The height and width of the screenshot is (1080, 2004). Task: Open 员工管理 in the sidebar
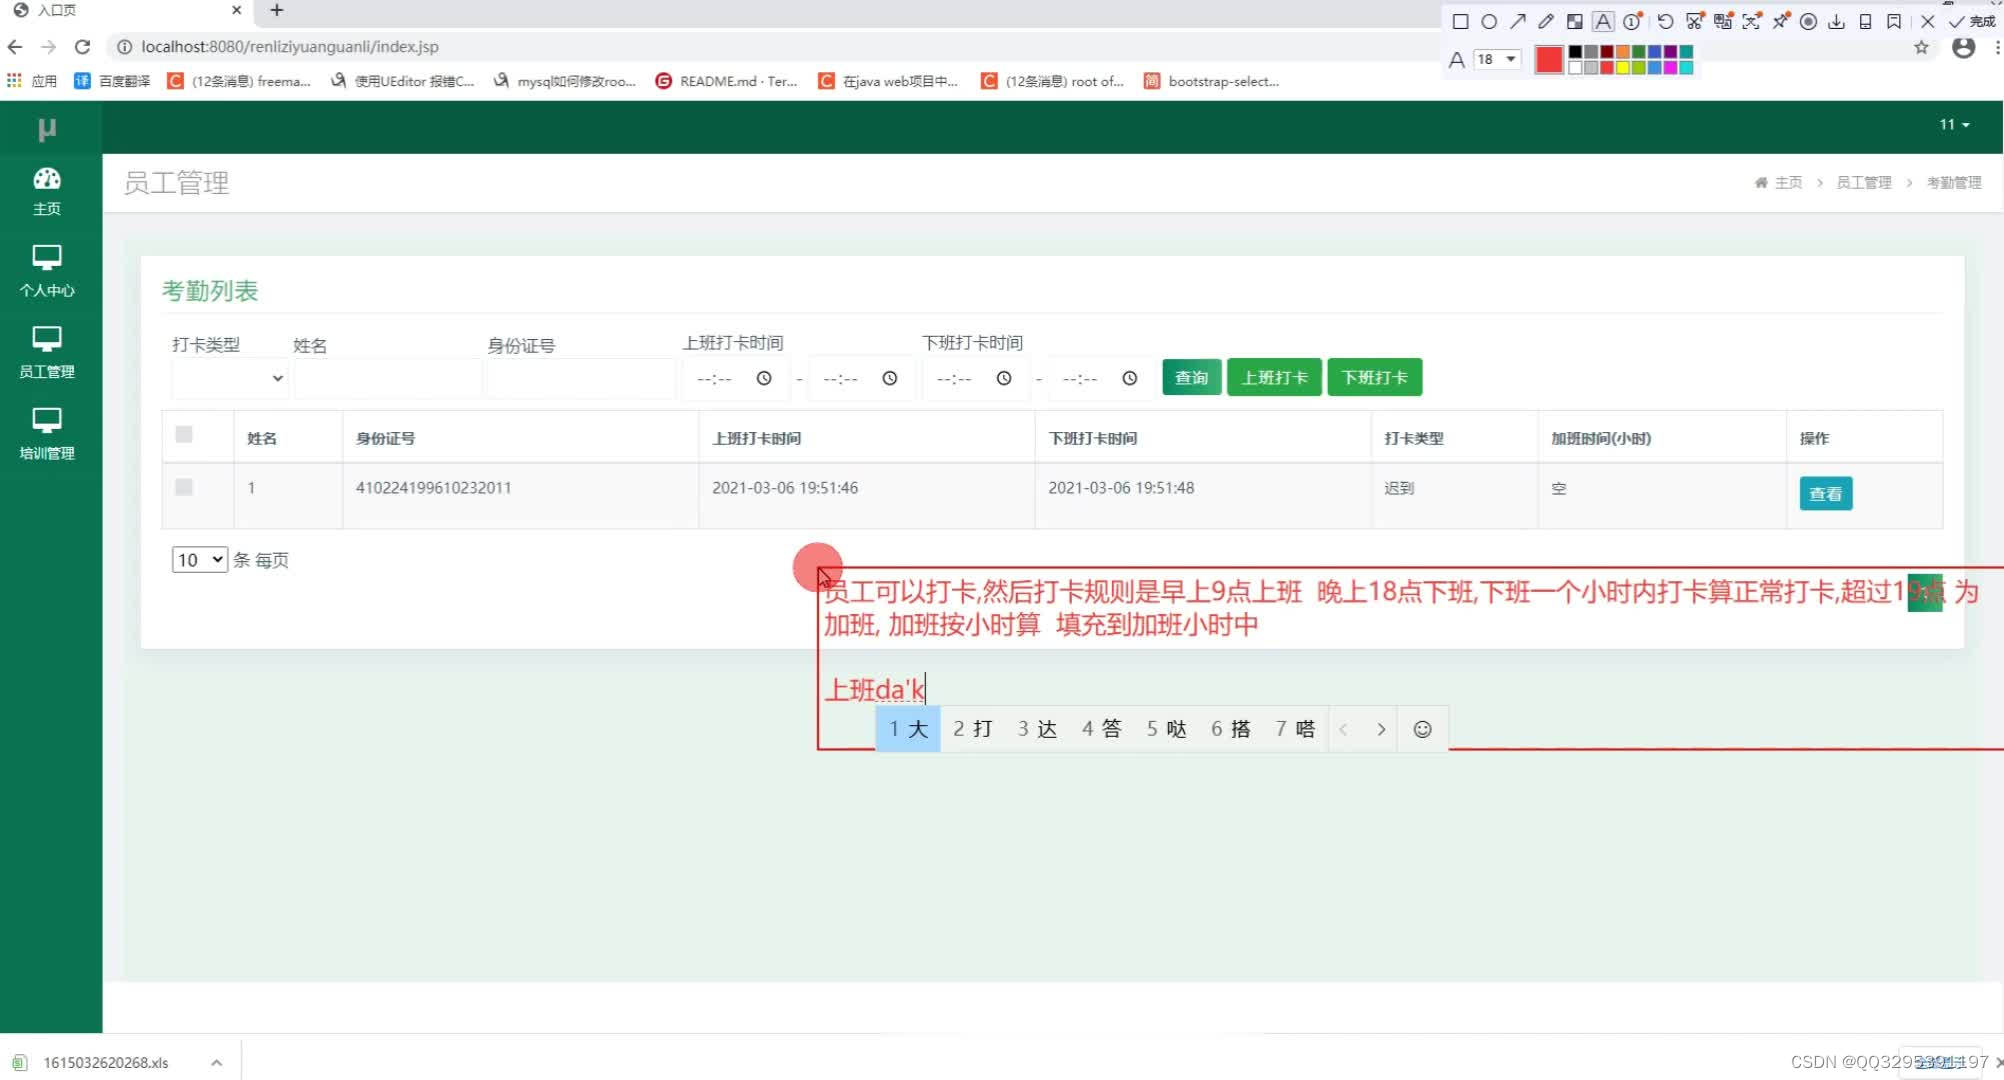[x=47, y=353]
